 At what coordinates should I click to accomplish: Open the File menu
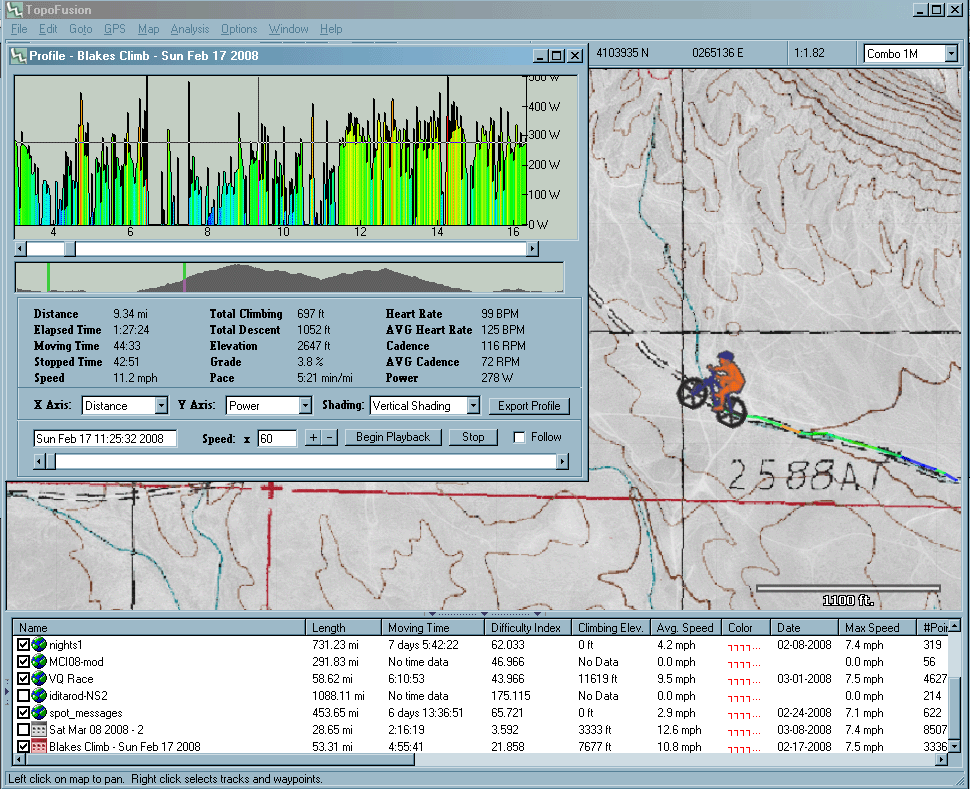(19, 29)
